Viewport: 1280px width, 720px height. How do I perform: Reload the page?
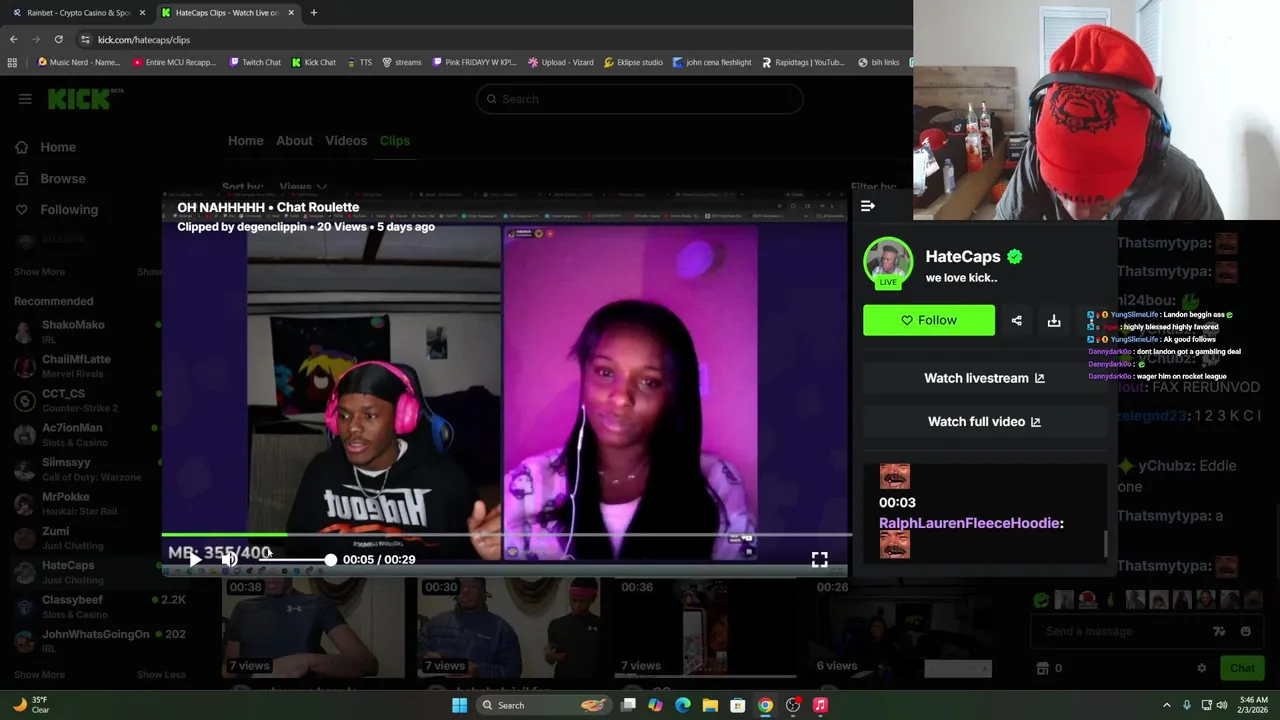point(59,39)
